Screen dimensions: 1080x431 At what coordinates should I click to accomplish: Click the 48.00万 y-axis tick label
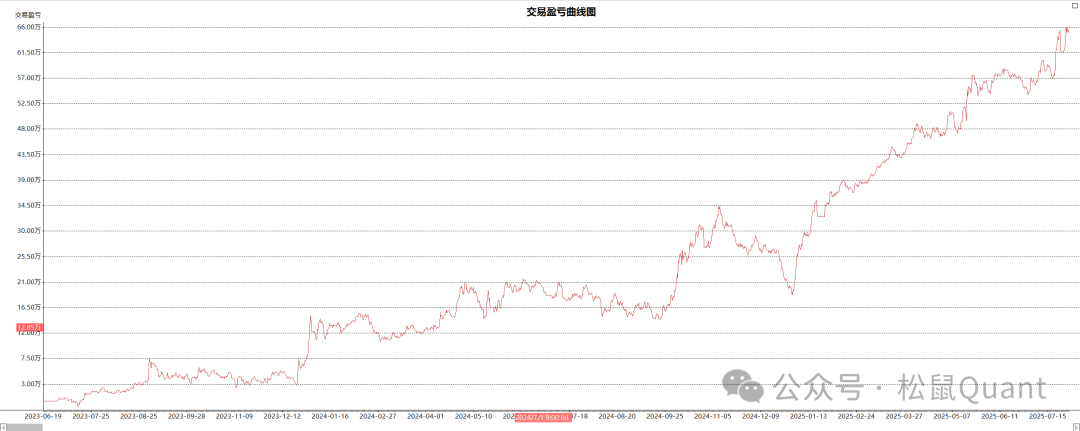click(28, 129)
